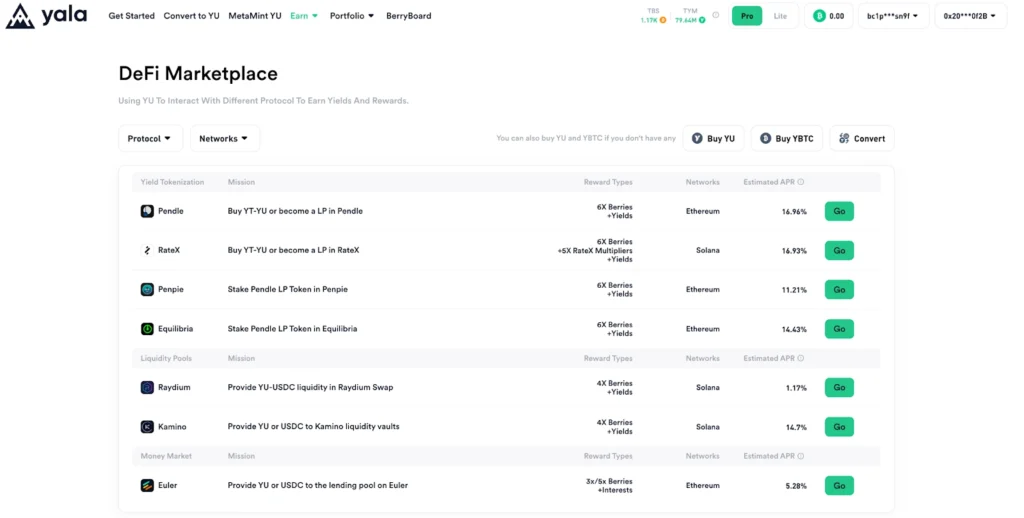The height and width of the screenshot is (518, 1024).
Task: Click the YBTC coin icon in Buy YBTC
Action: tap(765, 138)
